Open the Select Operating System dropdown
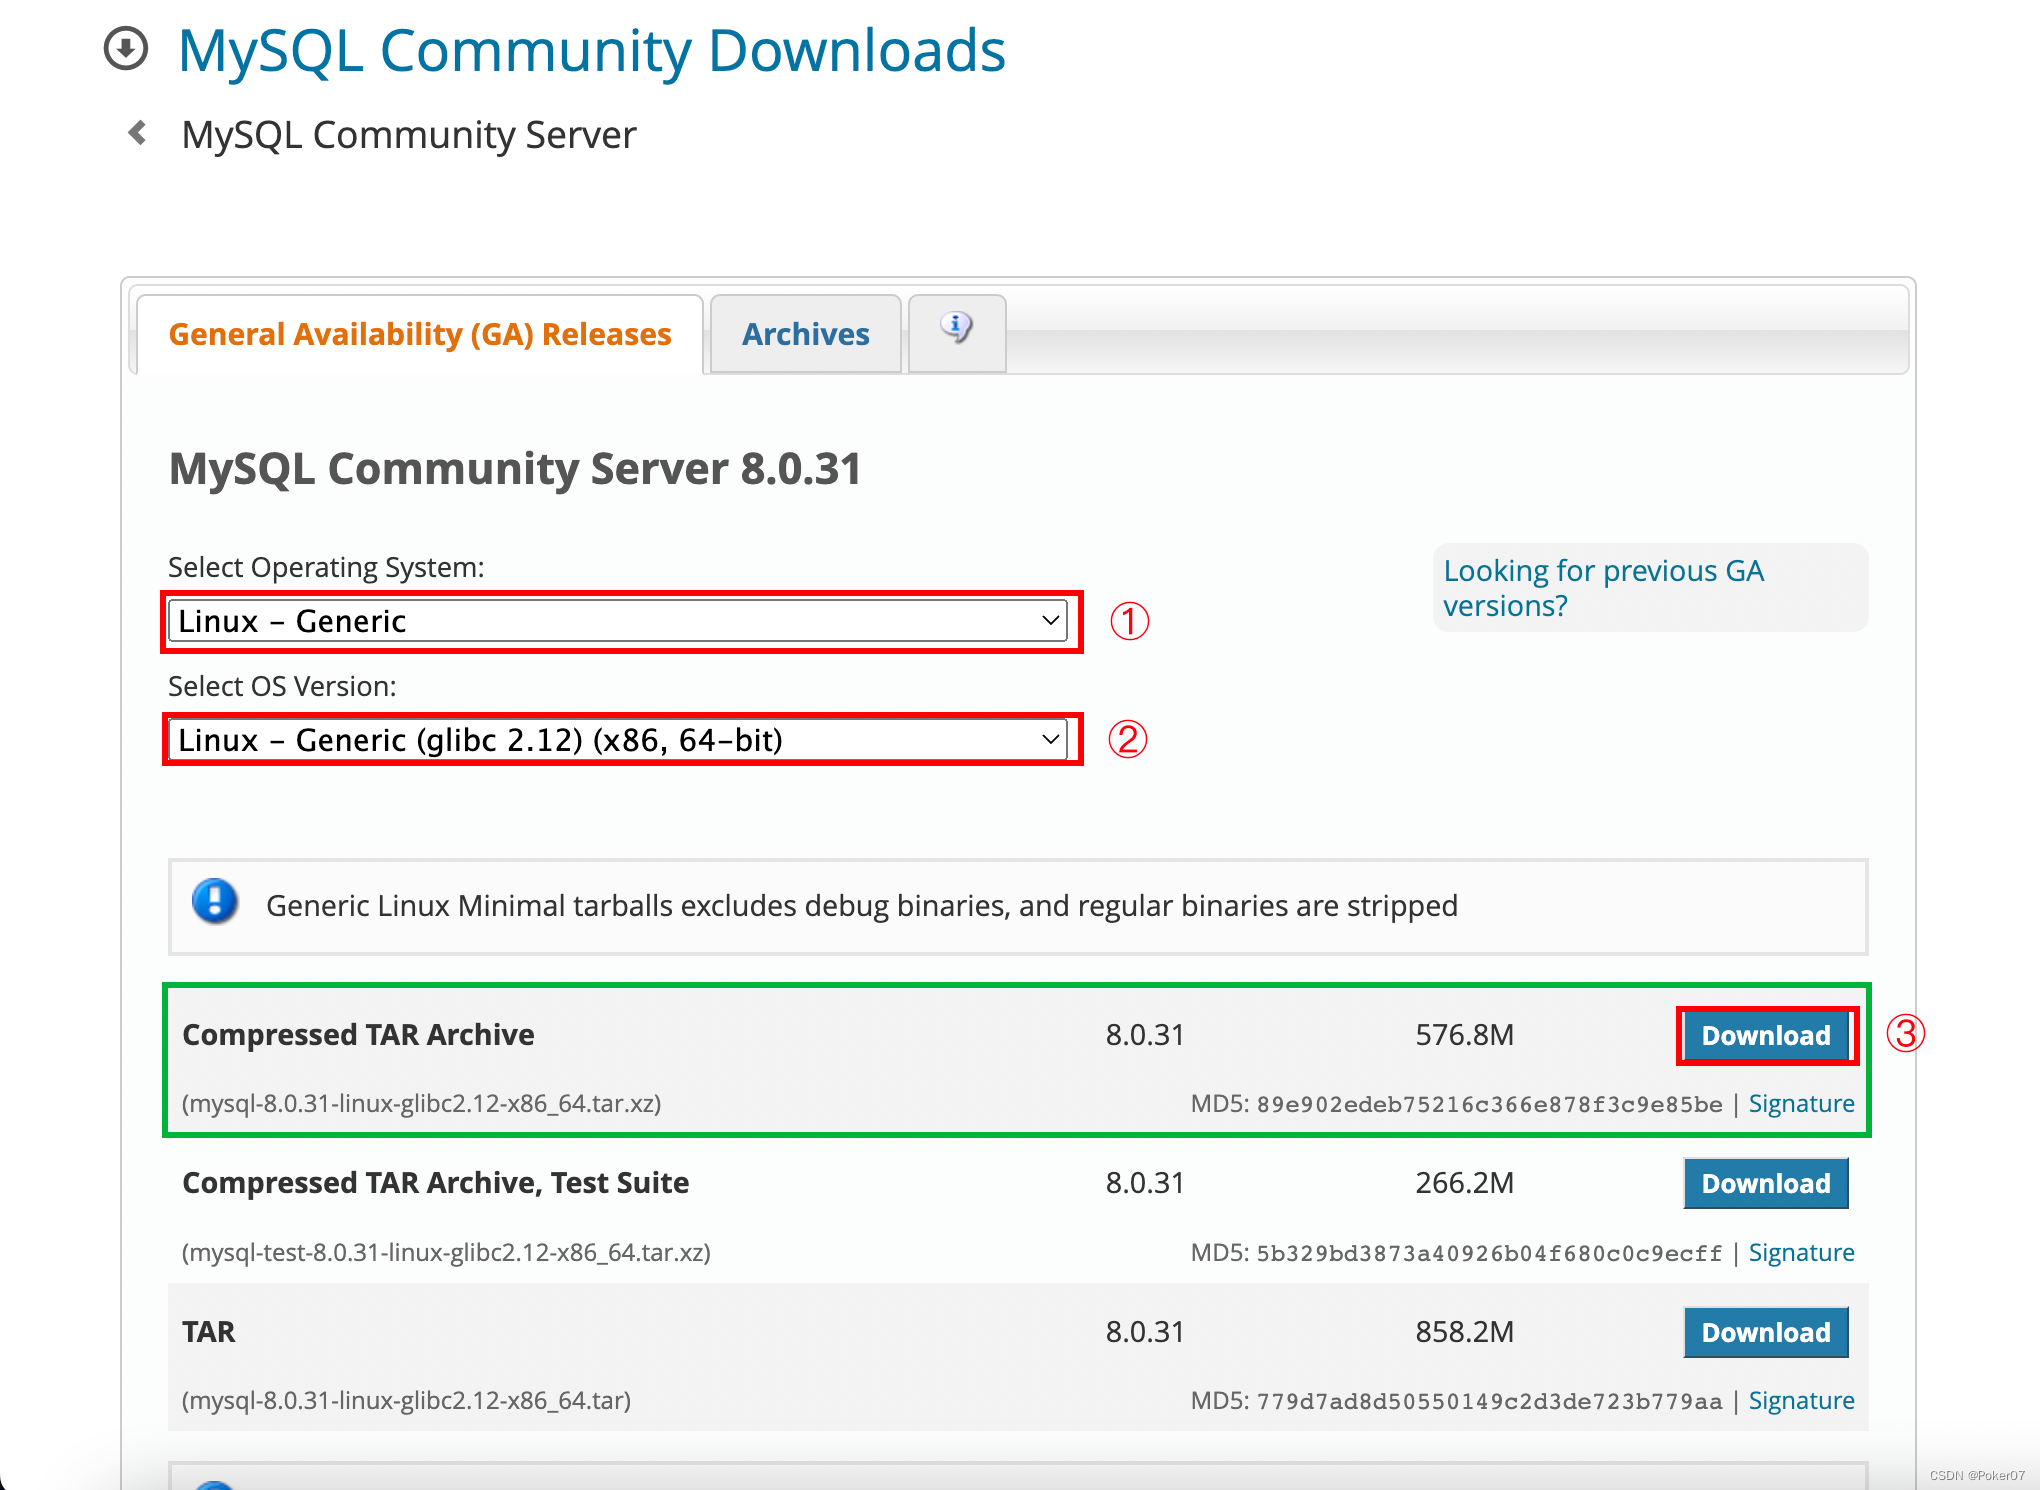 (618, 621)
